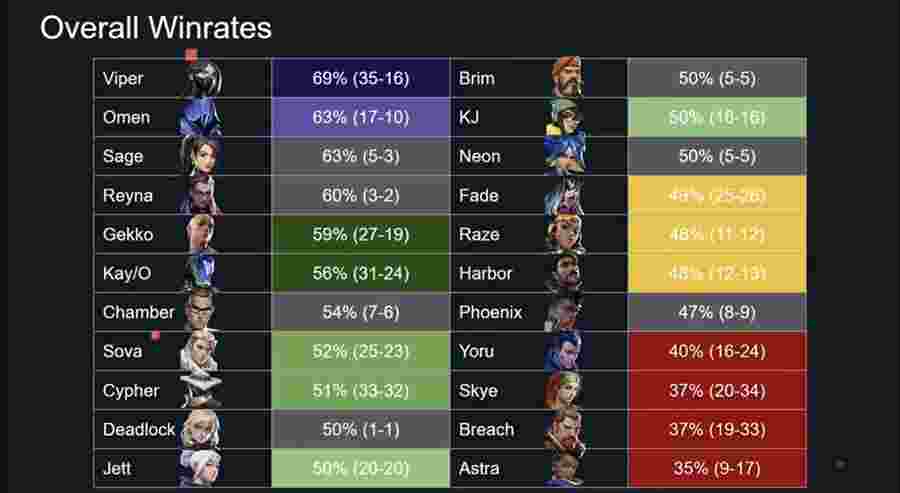The height and width of the screenshot is (493, 900).
Task: Click the red 35% (9-17) Astra cell
Action: 717,468
